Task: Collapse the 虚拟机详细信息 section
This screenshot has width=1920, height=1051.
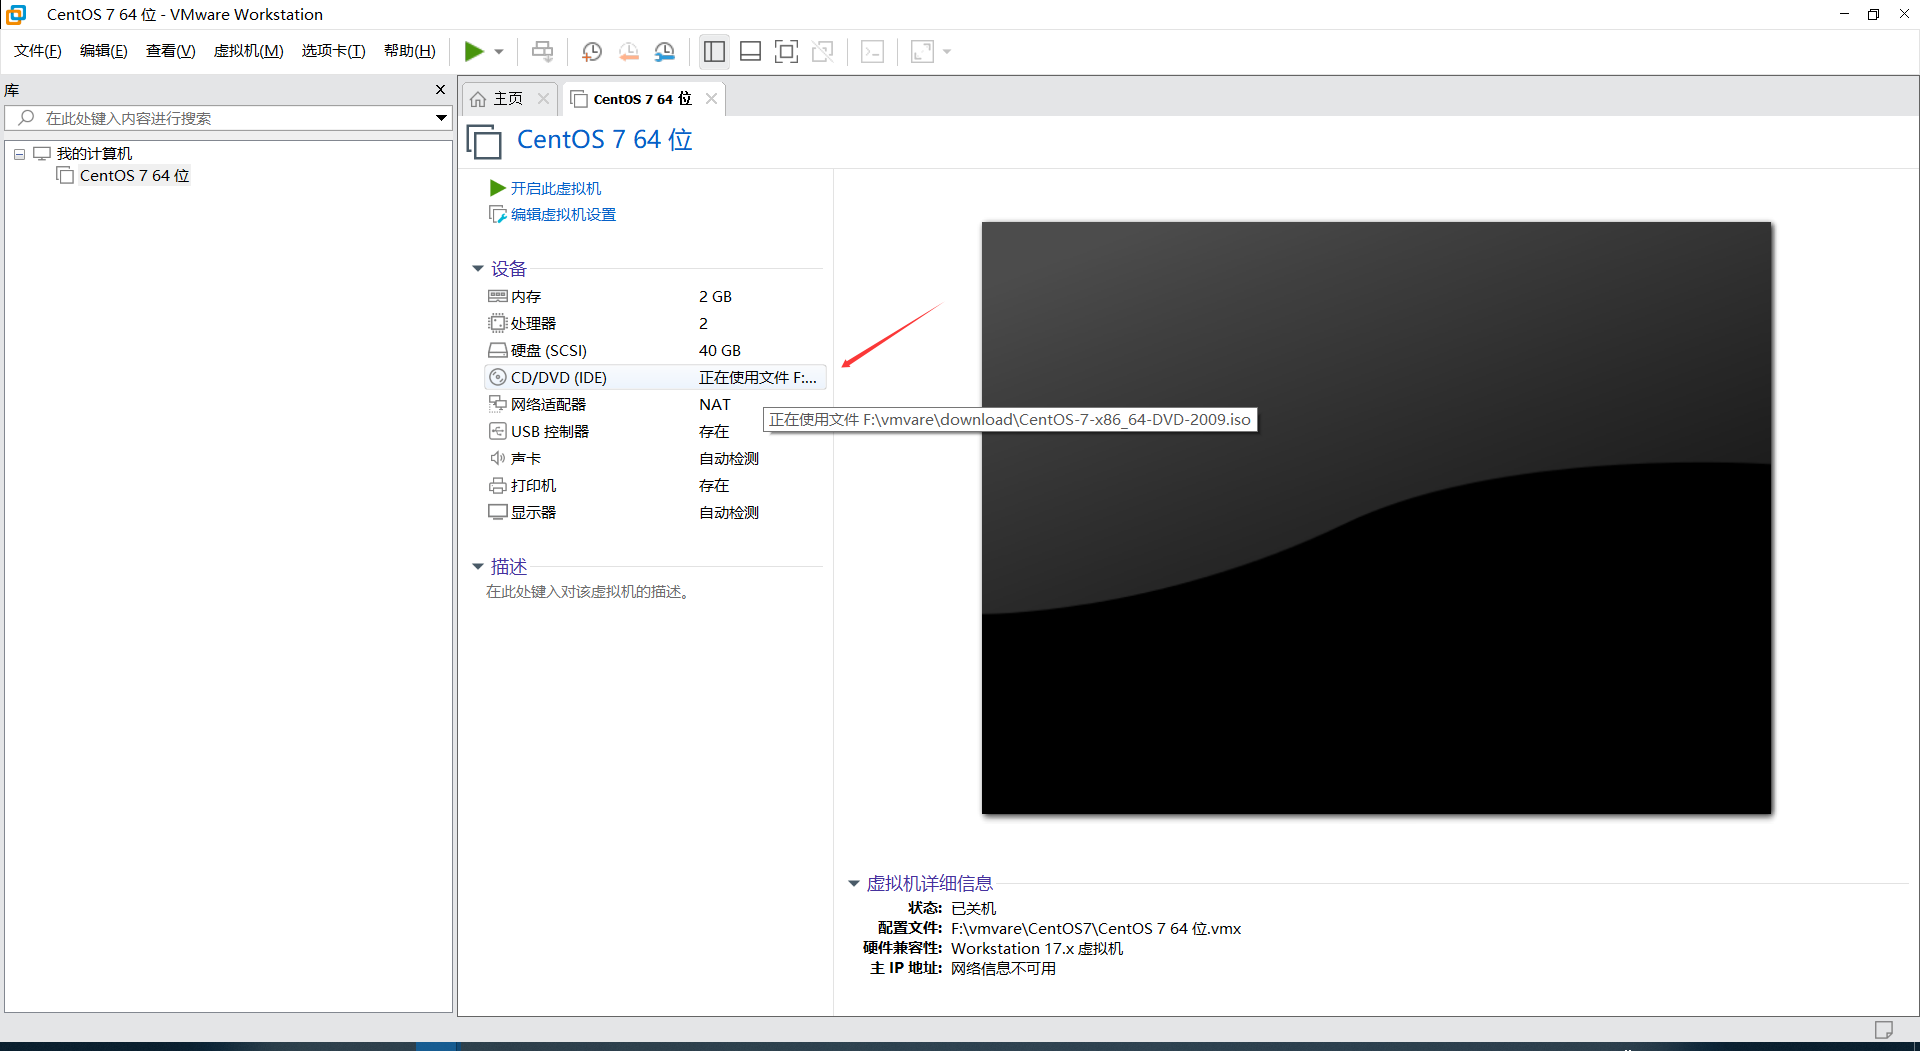Action: point(854,883)
